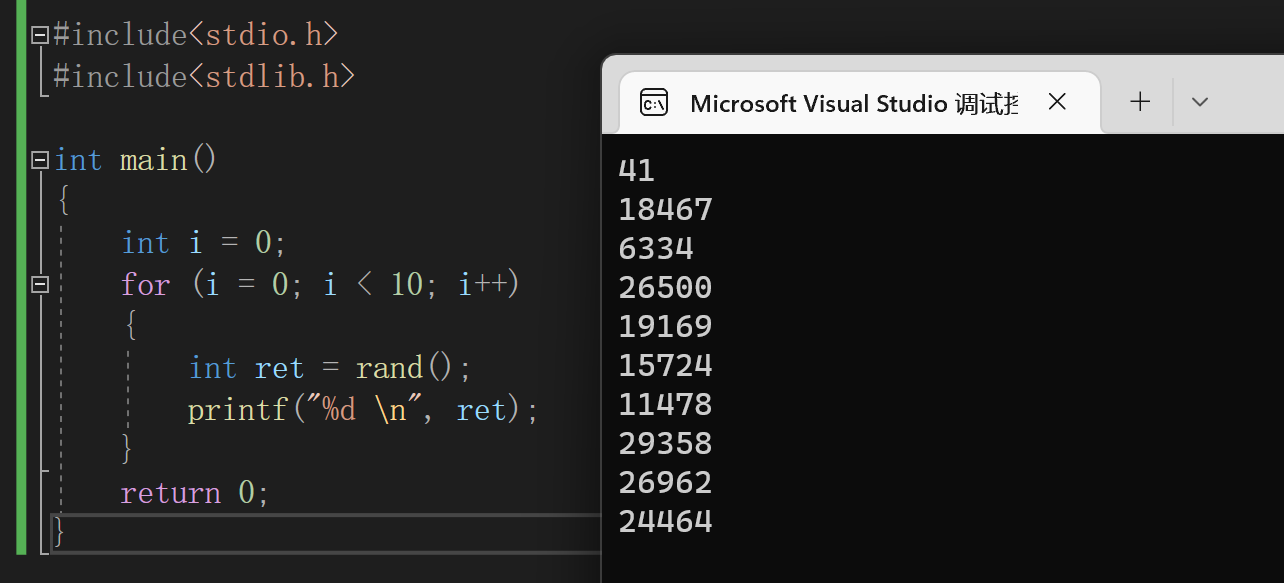Collapse the #include block fold marker
The image size is (1284, 583).
coord(40,35)
